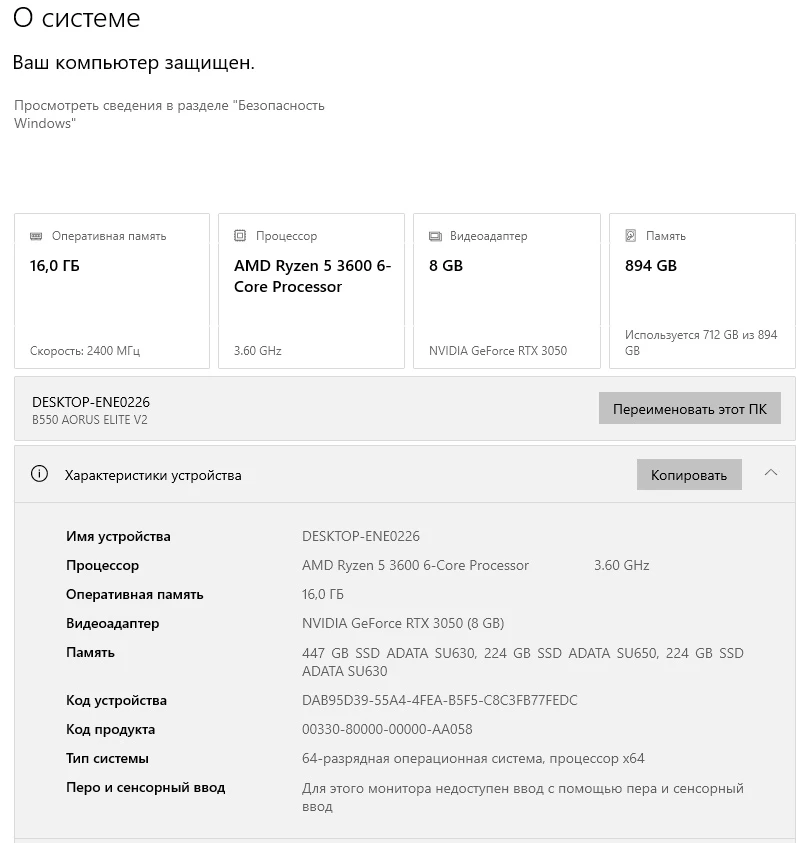Select the AMD Ryzen 5 3600 card
Viewport: 804px width, 843px height.
pos(311,290)
